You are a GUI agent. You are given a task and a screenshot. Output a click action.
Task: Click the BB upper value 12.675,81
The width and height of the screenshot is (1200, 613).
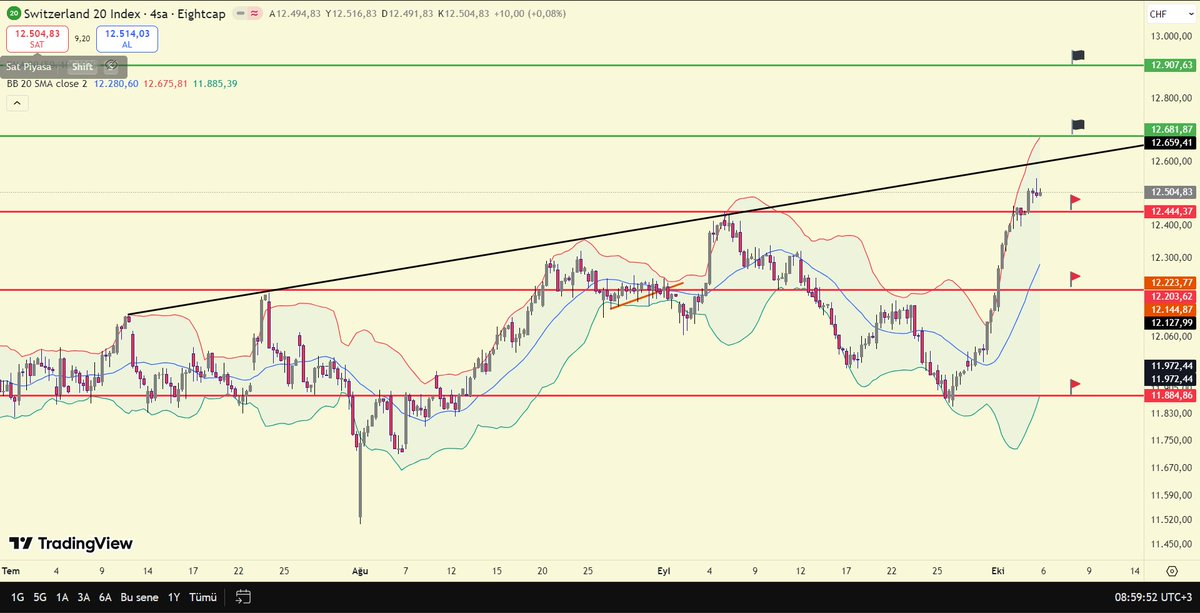(166, 85)
